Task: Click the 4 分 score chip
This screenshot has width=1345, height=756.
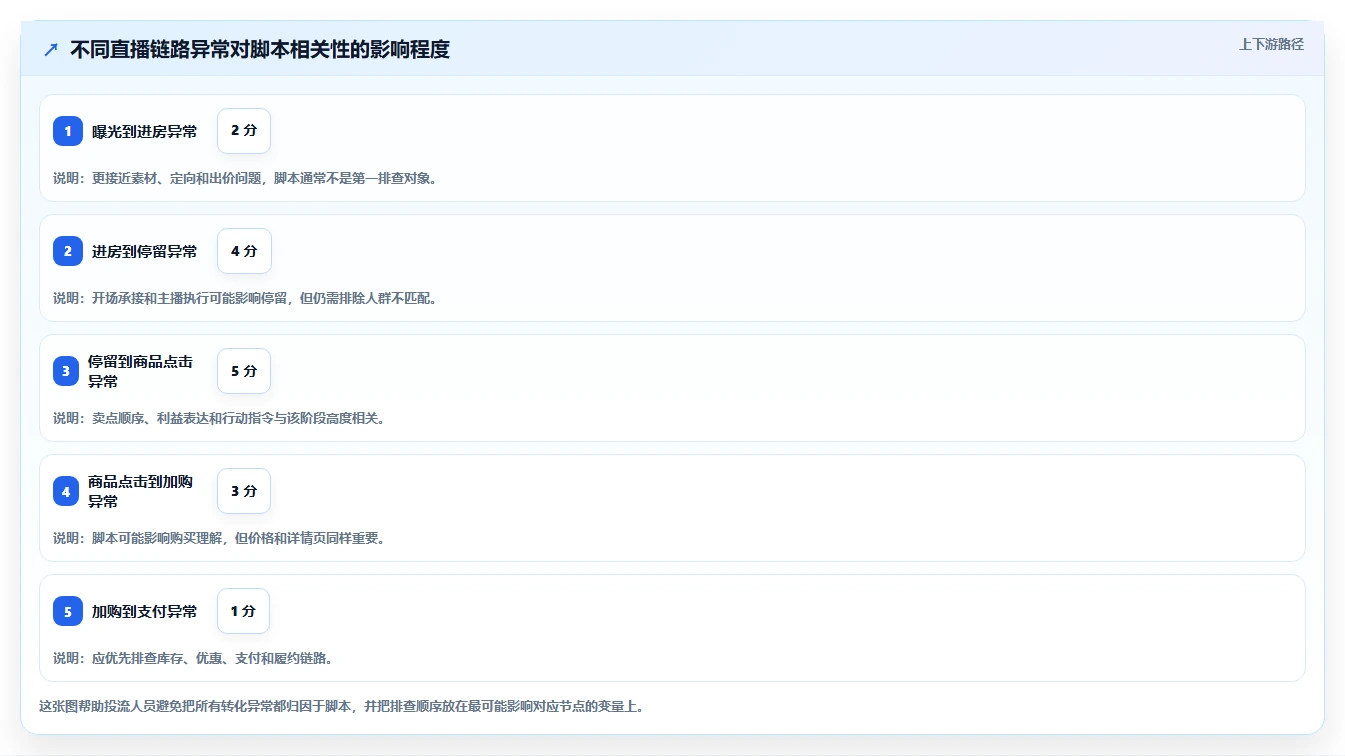Action: 244,251
